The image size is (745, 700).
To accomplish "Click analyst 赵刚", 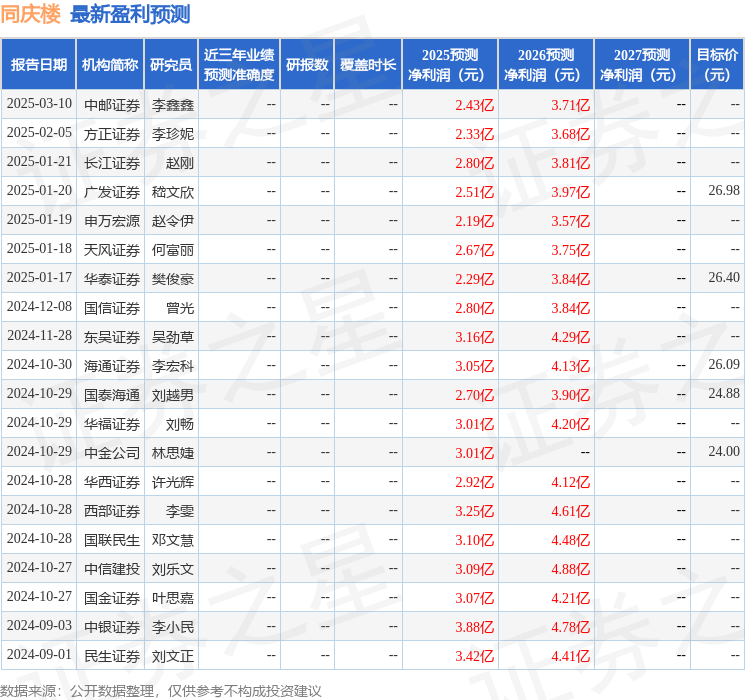I will [x=180, y=163].
